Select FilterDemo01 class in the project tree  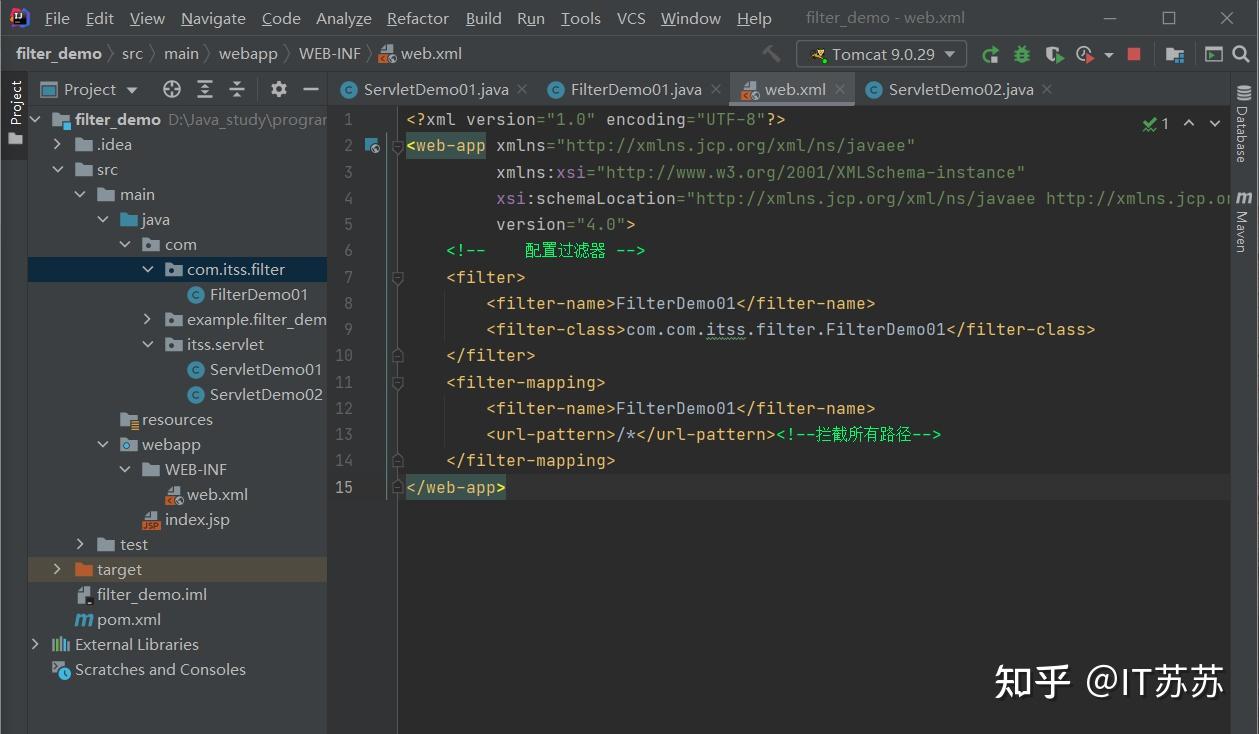pyautogui.click(x=258, y=295)
